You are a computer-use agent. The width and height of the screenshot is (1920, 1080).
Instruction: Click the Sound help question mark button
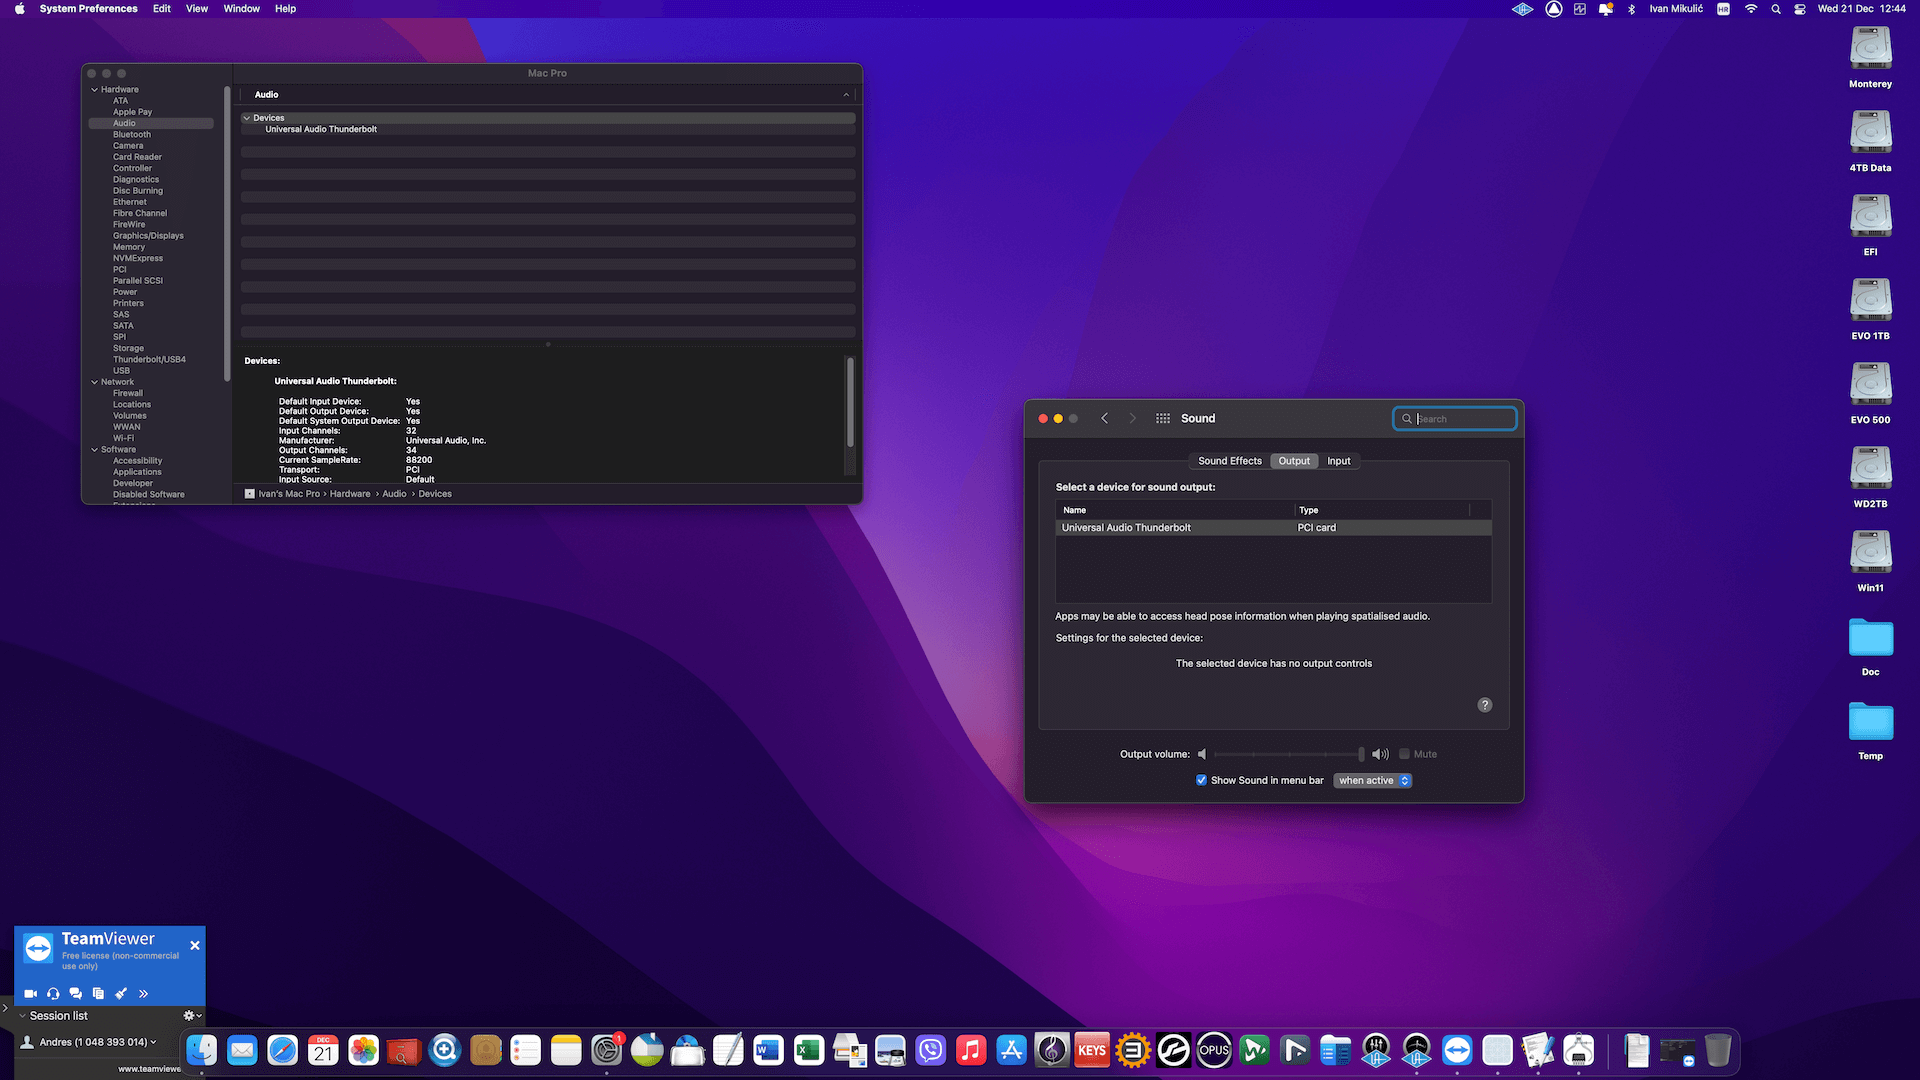pos(1485,705)
